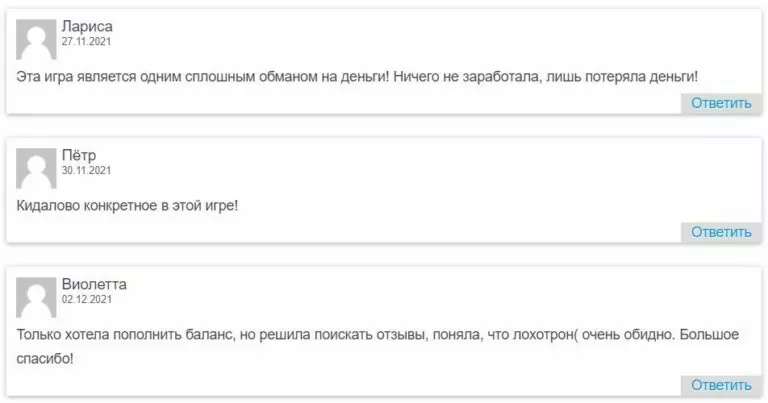Click the word "спасибо!" ending Виолетта's comment
Viewport: 768px width, 403px height.
pyautogui.click(x=45, y=358)
